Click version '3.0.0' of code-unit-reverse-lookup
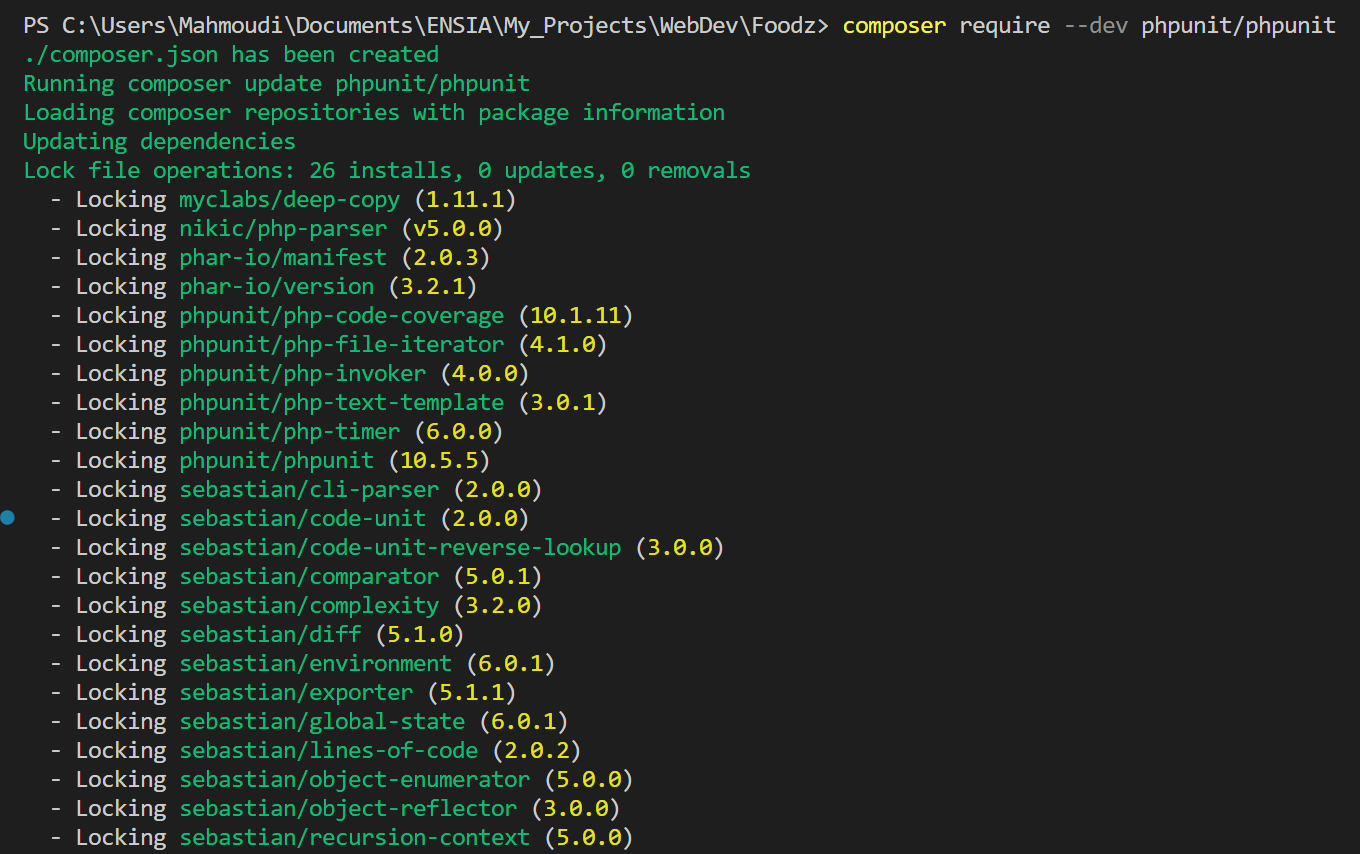The width and height of the screenshot is (1360, 854). pyautogui.click(x=679, y=547)
